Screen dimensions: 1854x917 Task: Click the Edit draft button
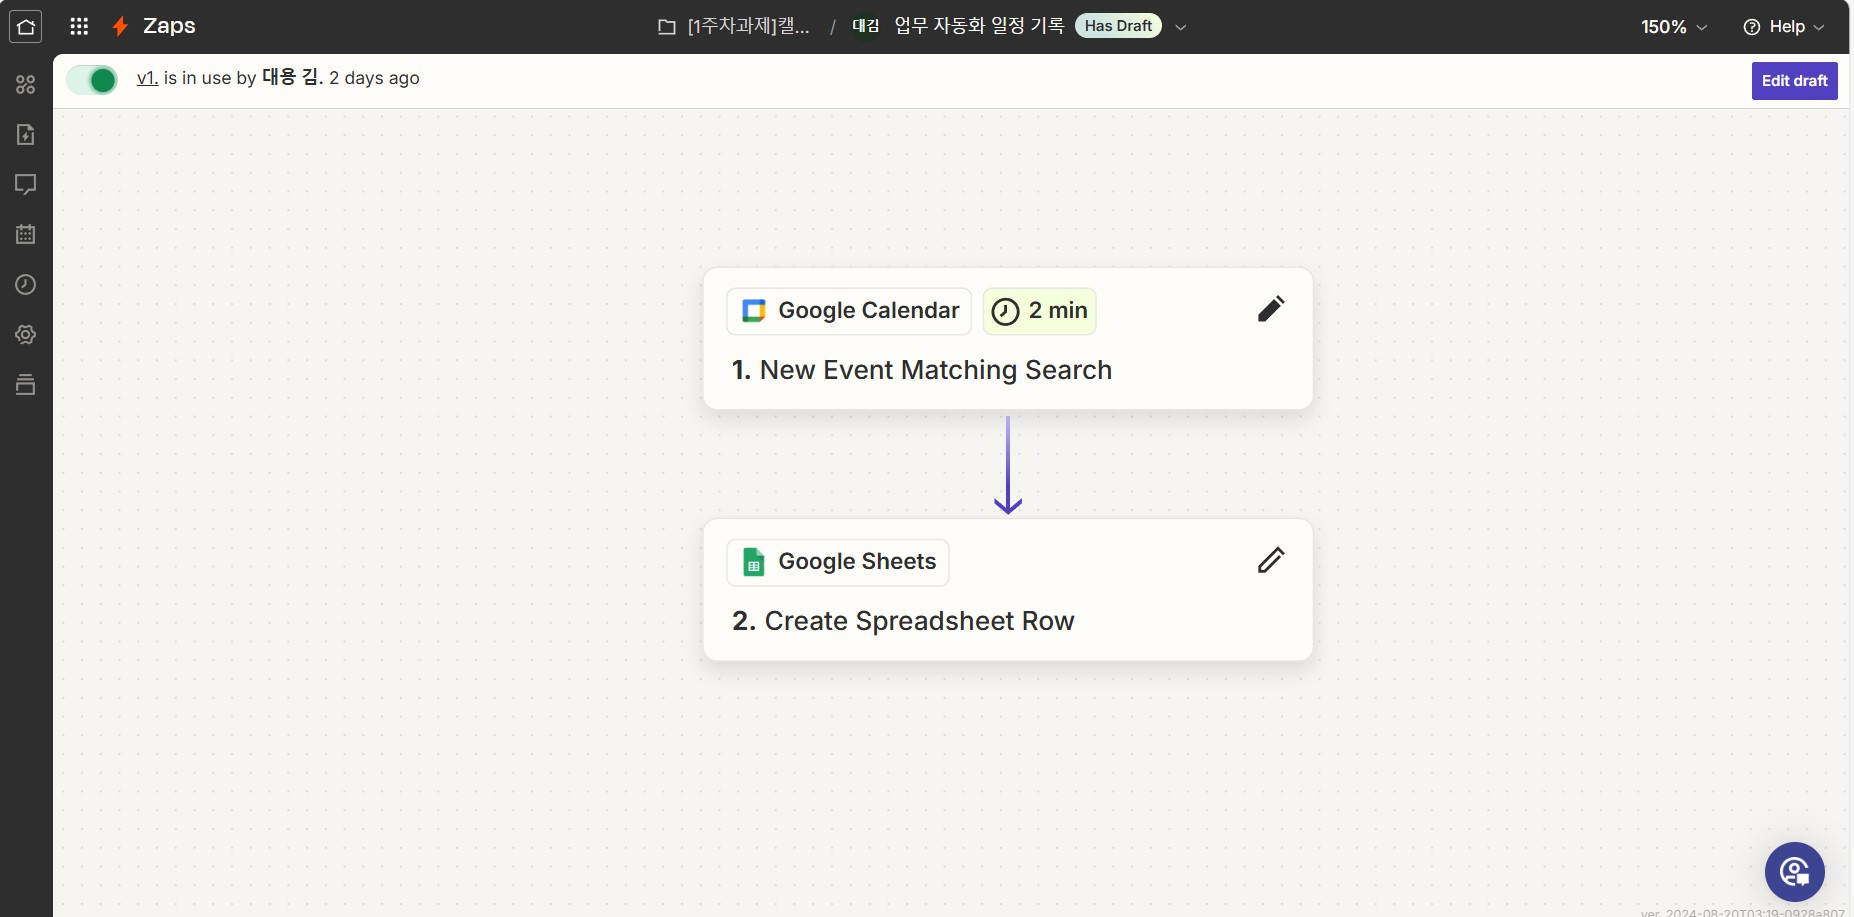(1795, 81)
